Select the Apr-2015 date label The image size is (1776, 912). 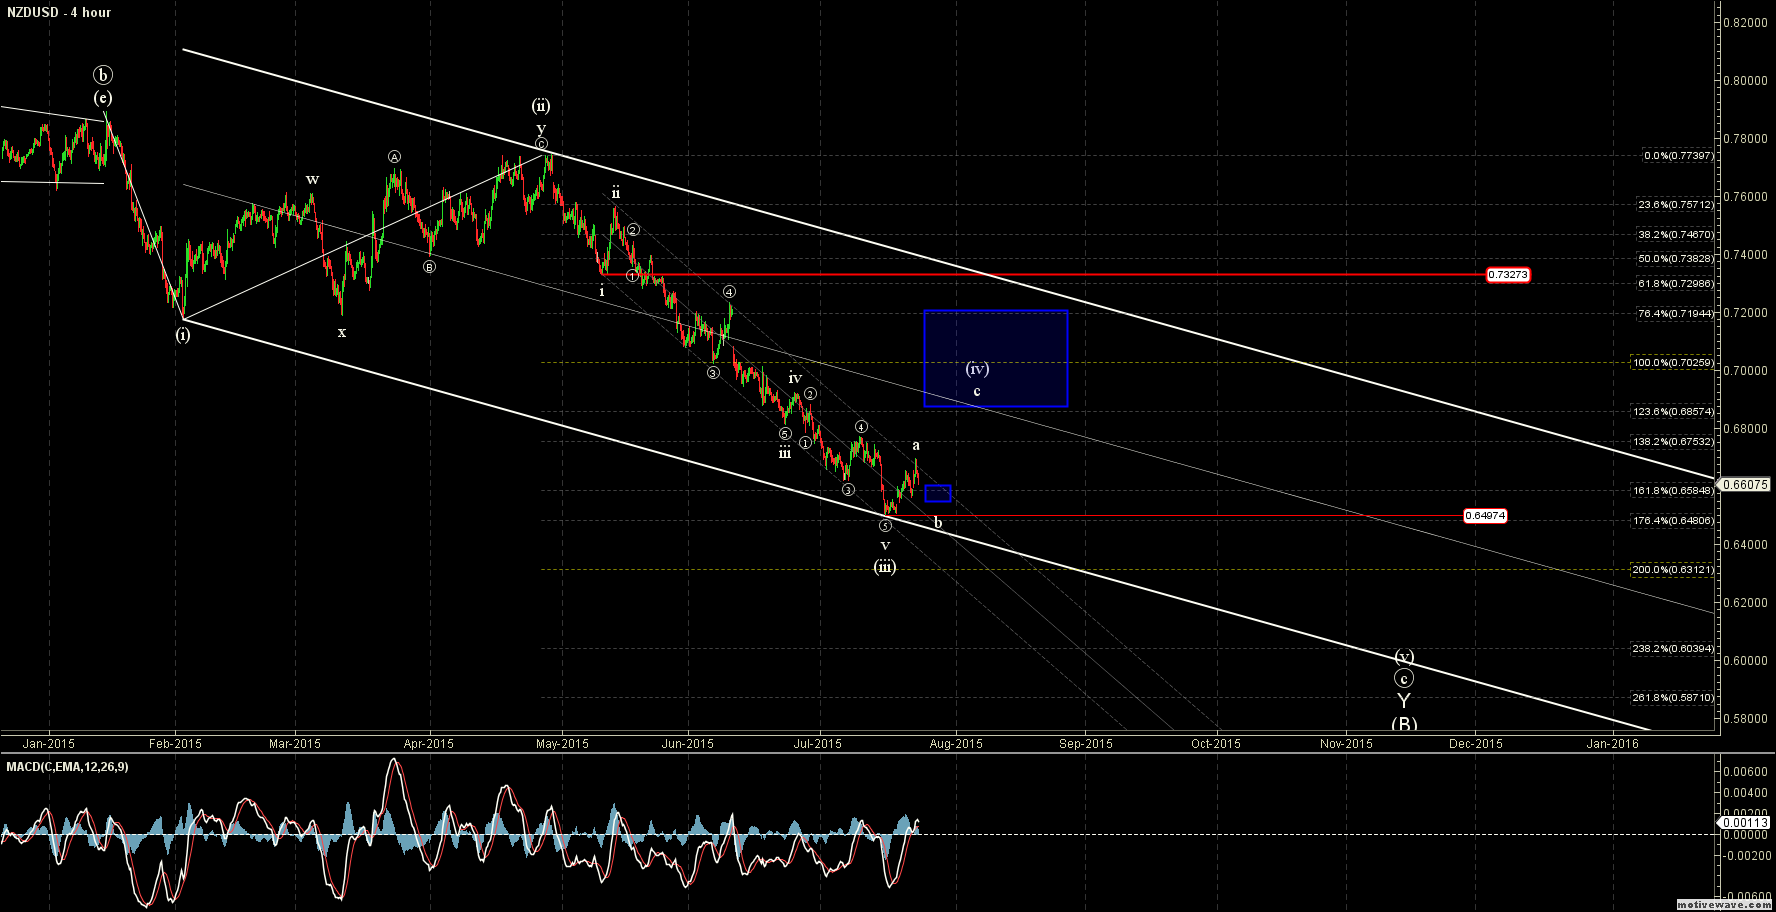(x=429, y=743)
